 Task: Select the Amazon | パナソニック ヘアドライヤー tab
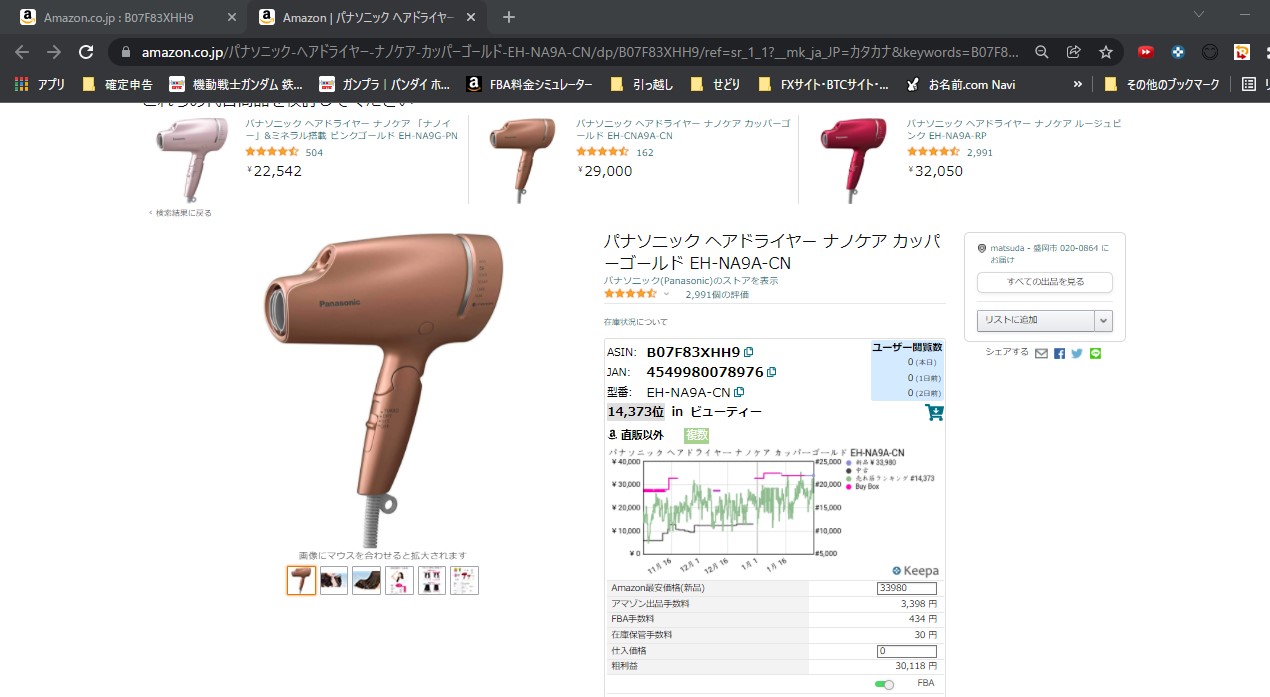tap(366, 18)
